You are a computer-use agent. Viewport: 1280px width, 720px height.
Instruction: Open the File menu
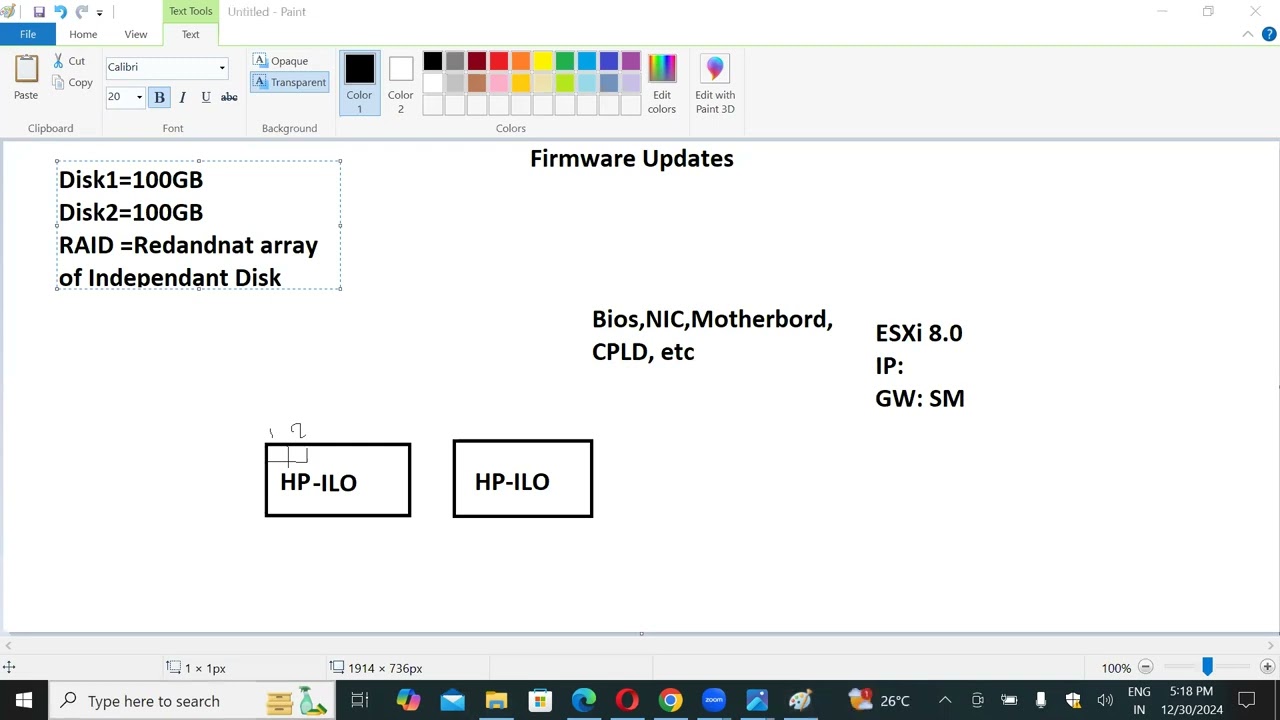pos(28,34)
